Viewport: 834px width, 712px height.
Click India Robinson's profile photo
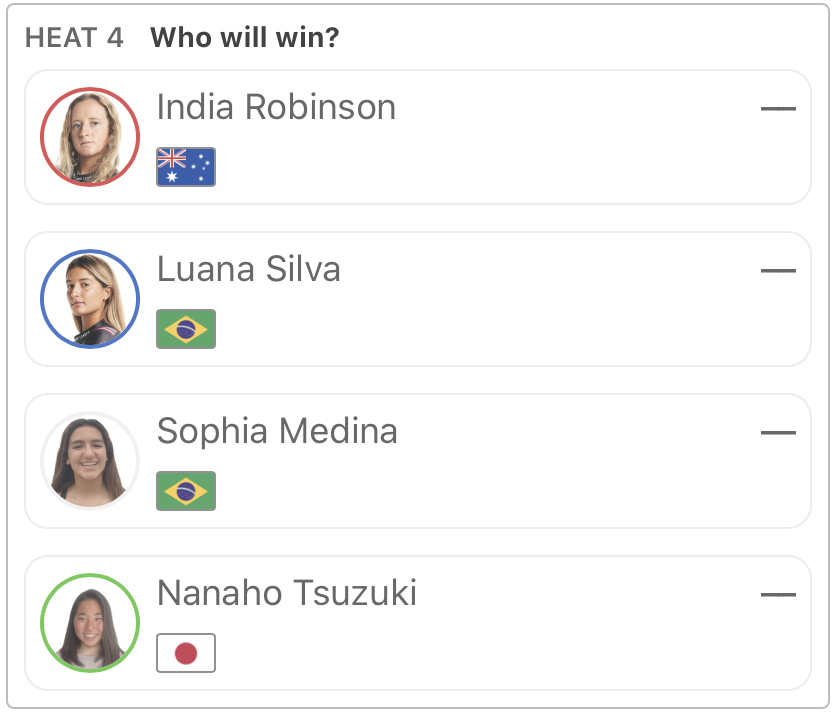90,137
